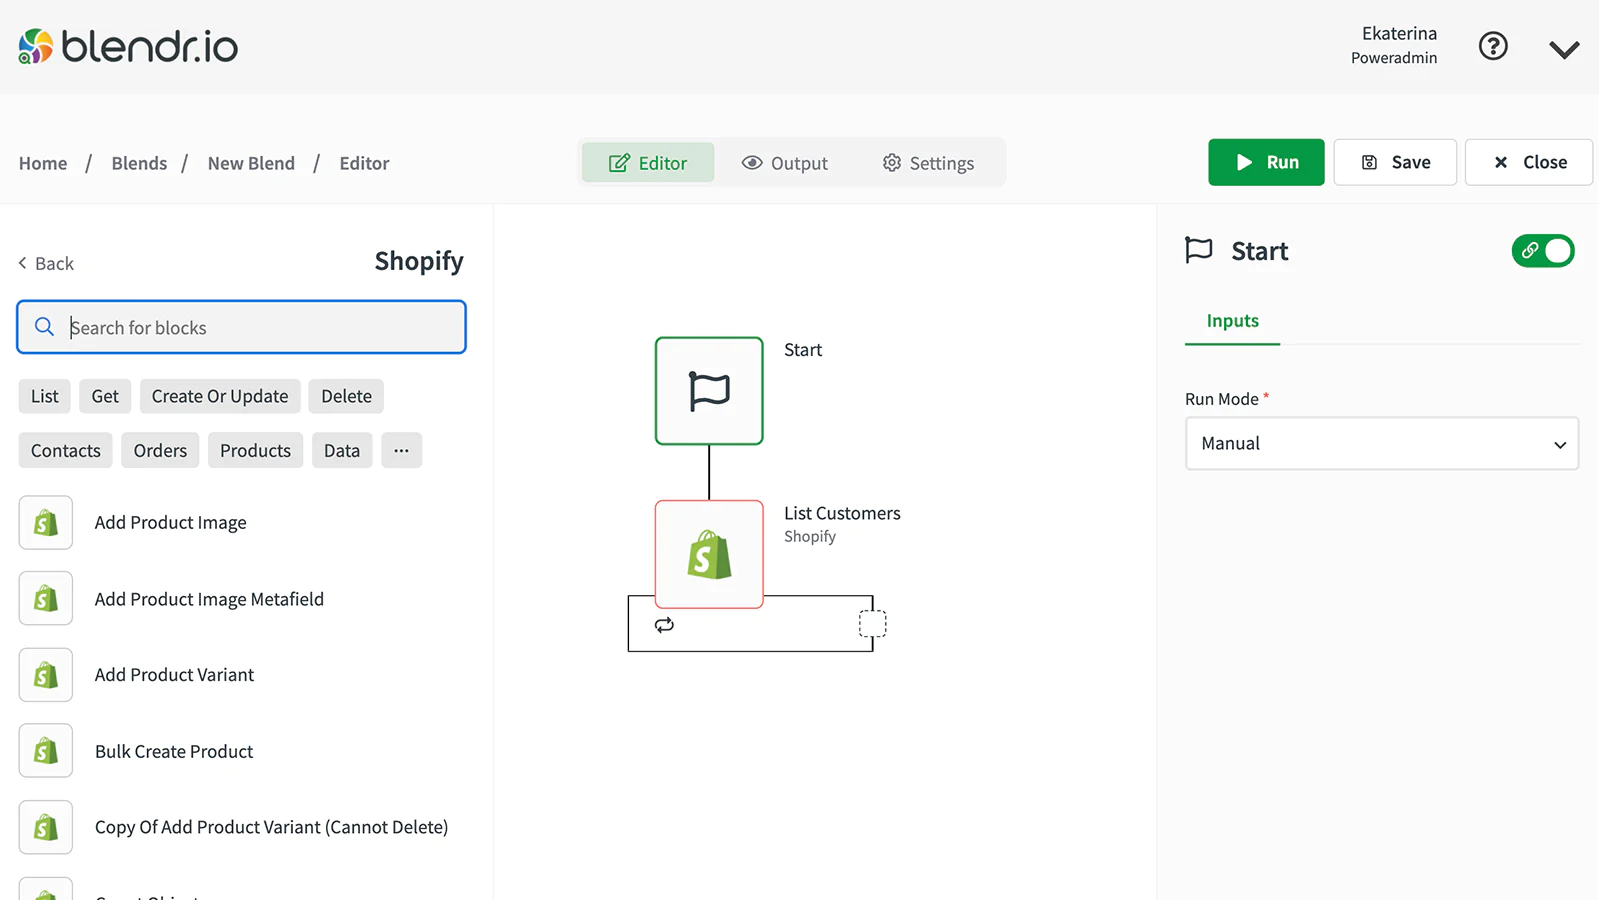Switch to the Output tab

(x=785, y=162)
